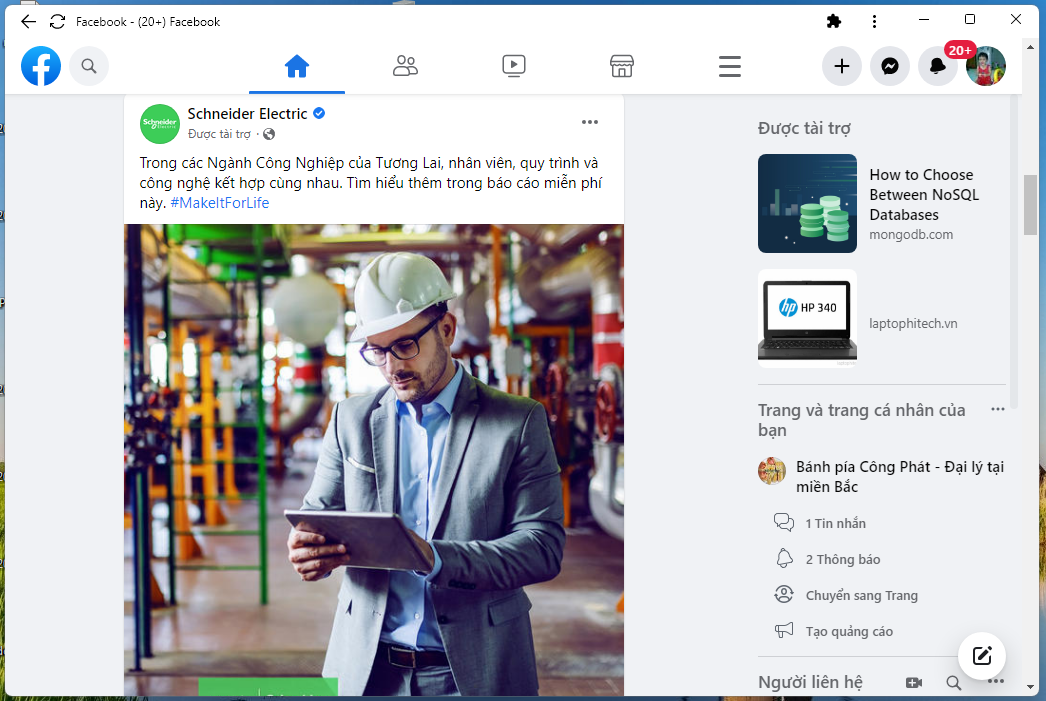Click Tạo quảng cáo create ad
Screen dimensions: 1046x701
click(x=849, y=632)
